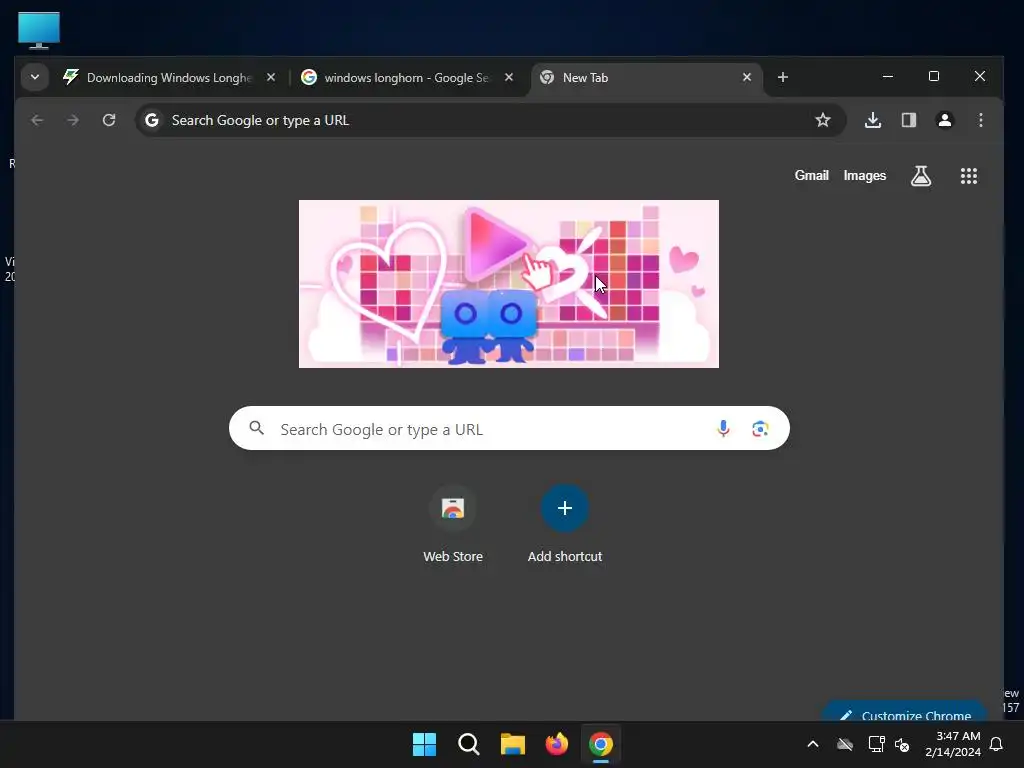
Task: Select the New Tab tab
Action: 647,78
